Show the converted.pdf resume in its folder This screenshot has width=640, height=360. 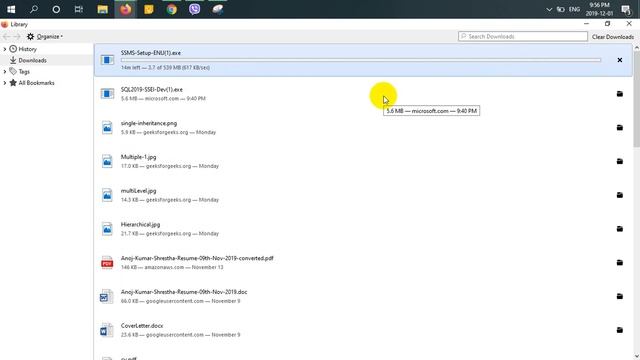click(620, 262)
